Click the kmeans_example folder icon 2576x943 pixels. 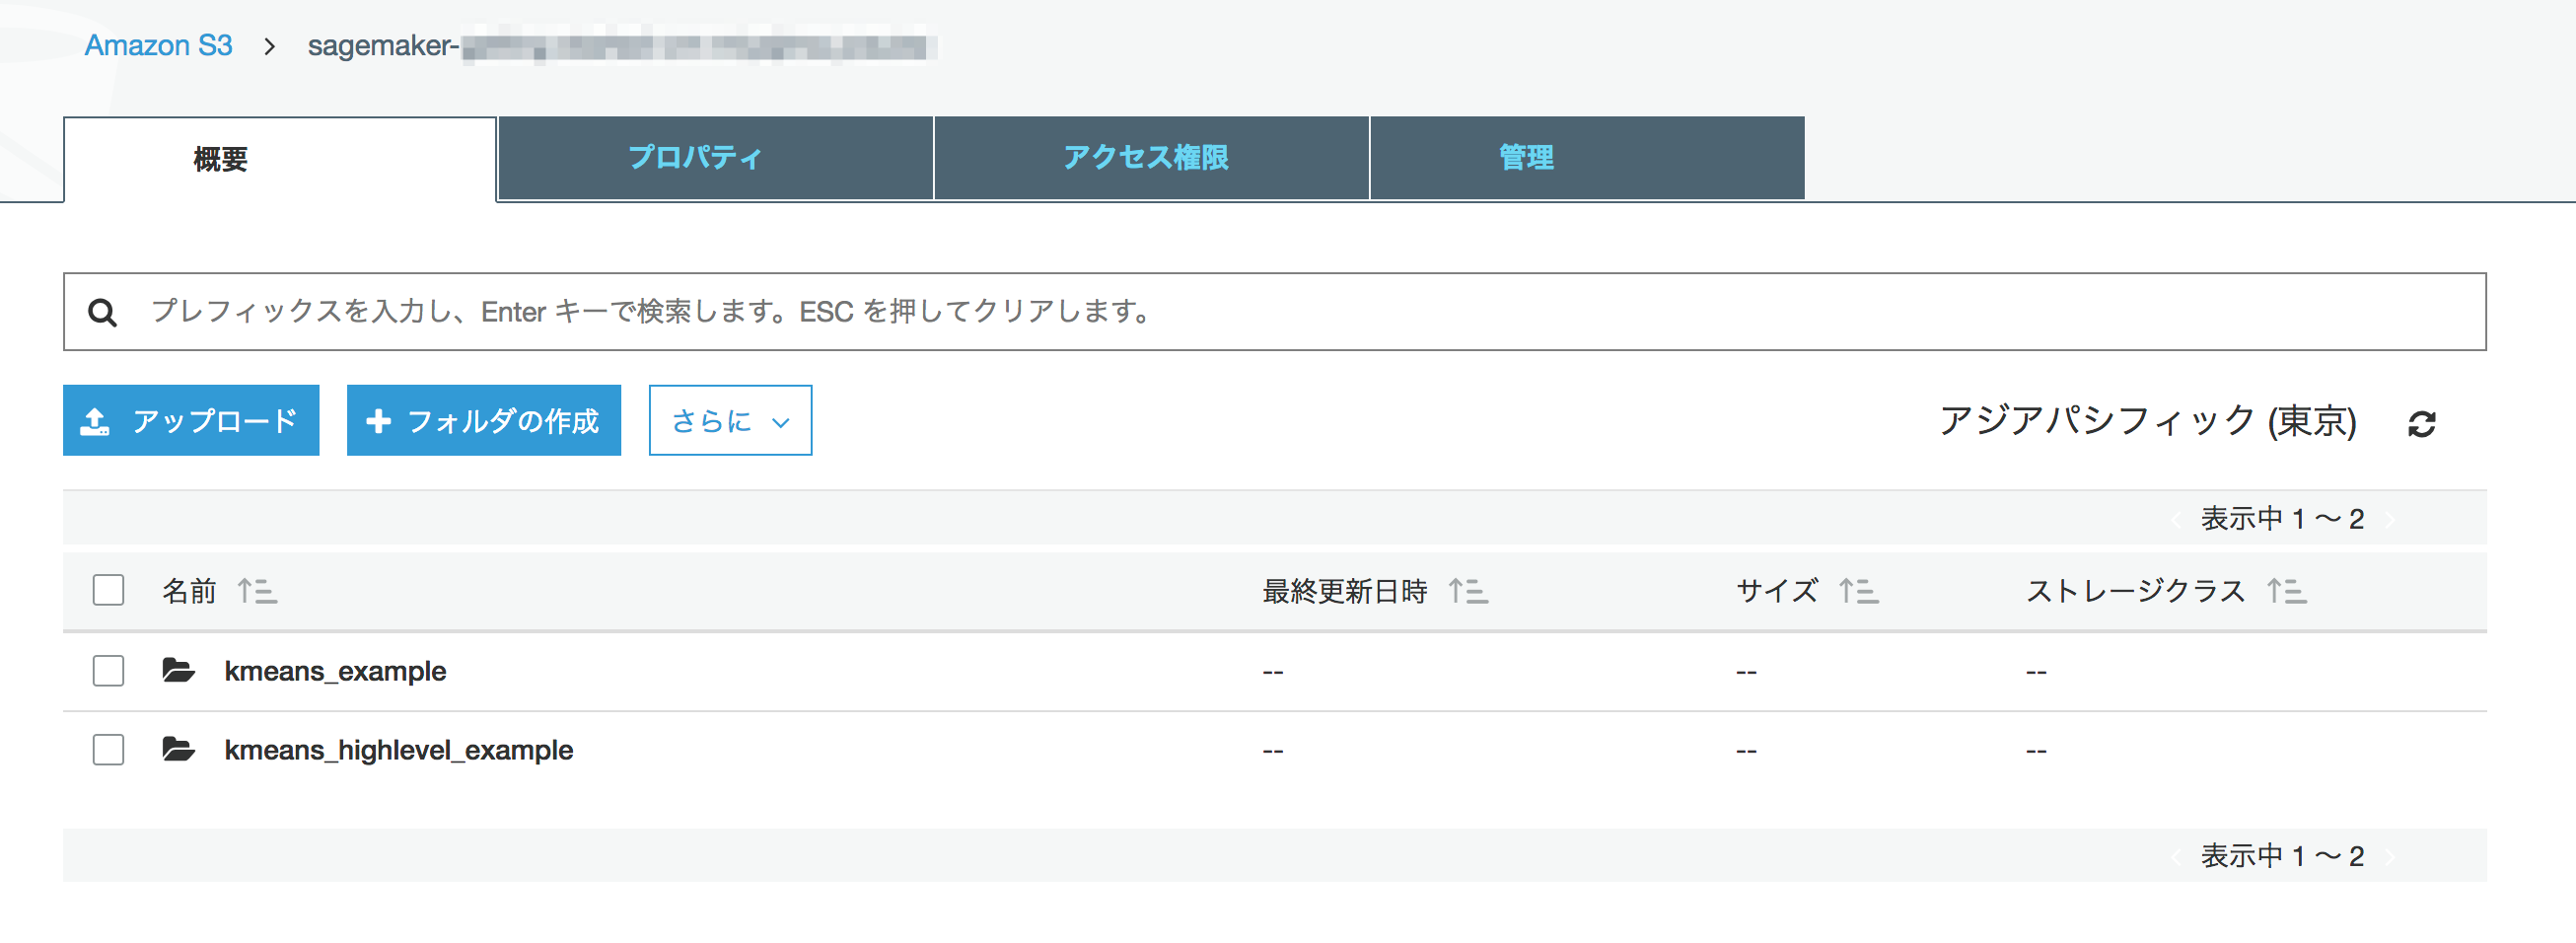pos(179,670)
